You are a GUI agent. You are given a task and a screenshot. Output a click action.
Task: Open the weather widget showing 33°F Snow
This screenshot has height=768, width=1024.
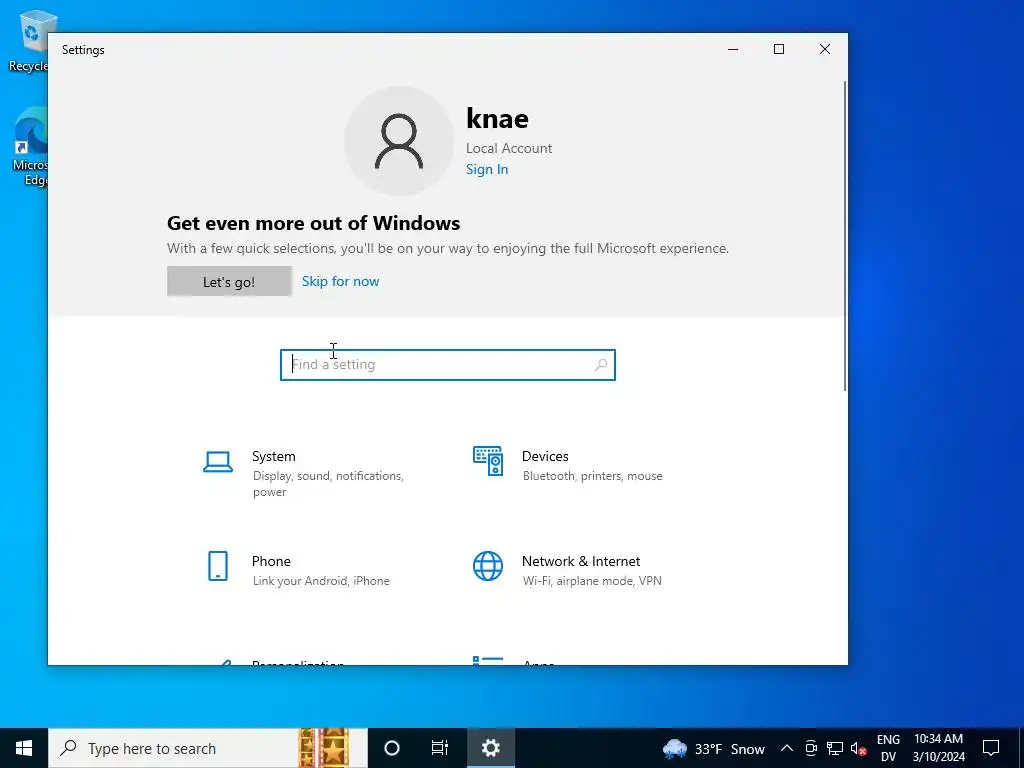coord(713,748)
